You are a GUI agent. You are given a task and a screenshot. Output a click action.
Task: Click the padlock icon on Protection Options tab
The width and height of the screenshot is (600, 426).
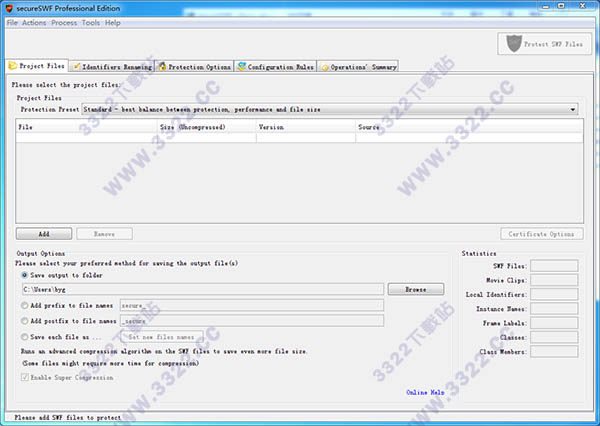163,67
